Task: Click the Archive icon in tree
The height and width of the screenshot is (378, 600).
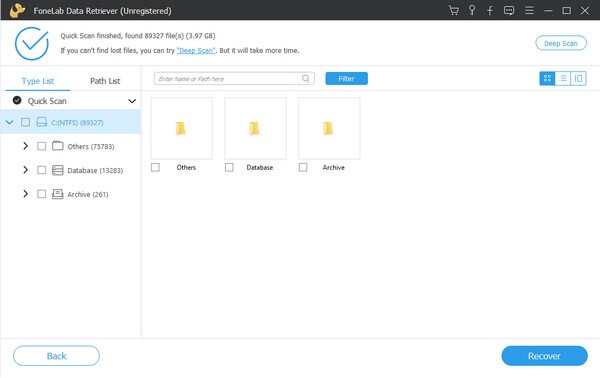Action: pos(57,194)
